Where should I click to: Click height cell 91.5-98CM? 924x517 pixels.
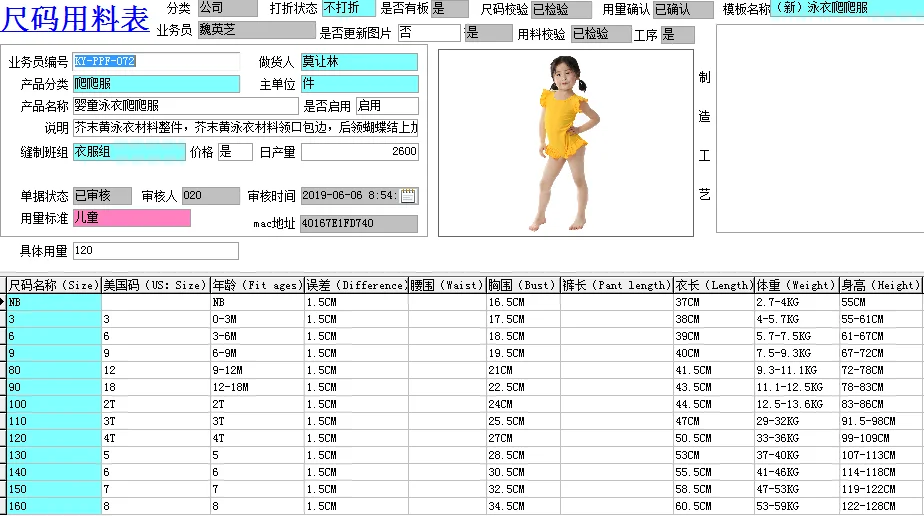[880, 421]
